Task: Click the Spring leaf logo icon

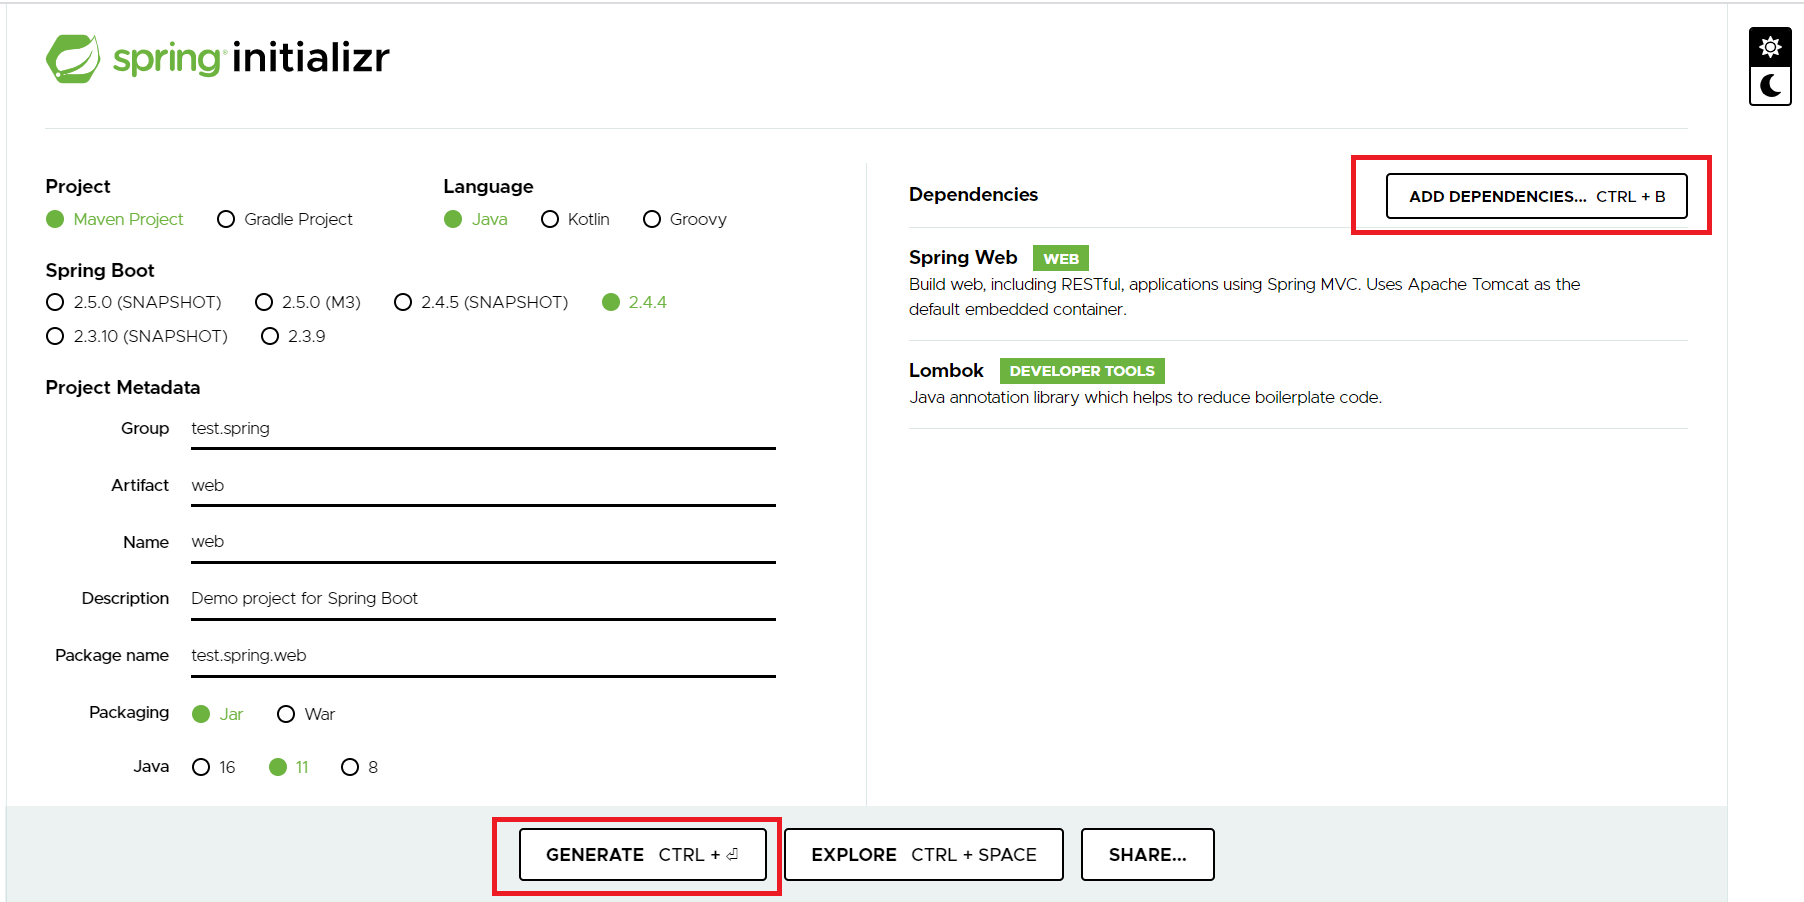Action: click(x=73, y=58)
